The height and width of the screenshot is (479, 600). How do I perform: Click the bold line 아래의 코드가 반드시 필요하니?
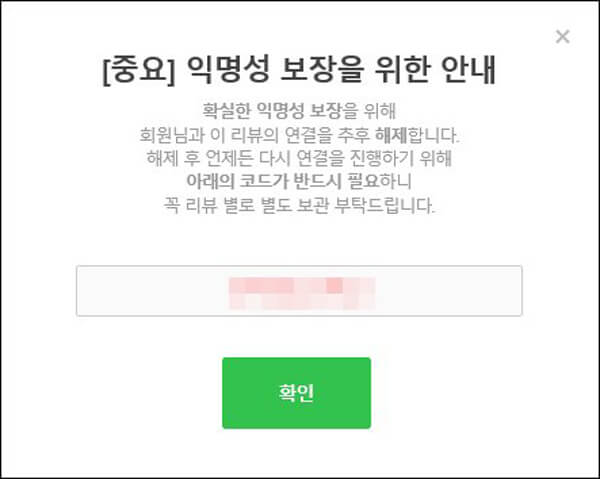299,181
